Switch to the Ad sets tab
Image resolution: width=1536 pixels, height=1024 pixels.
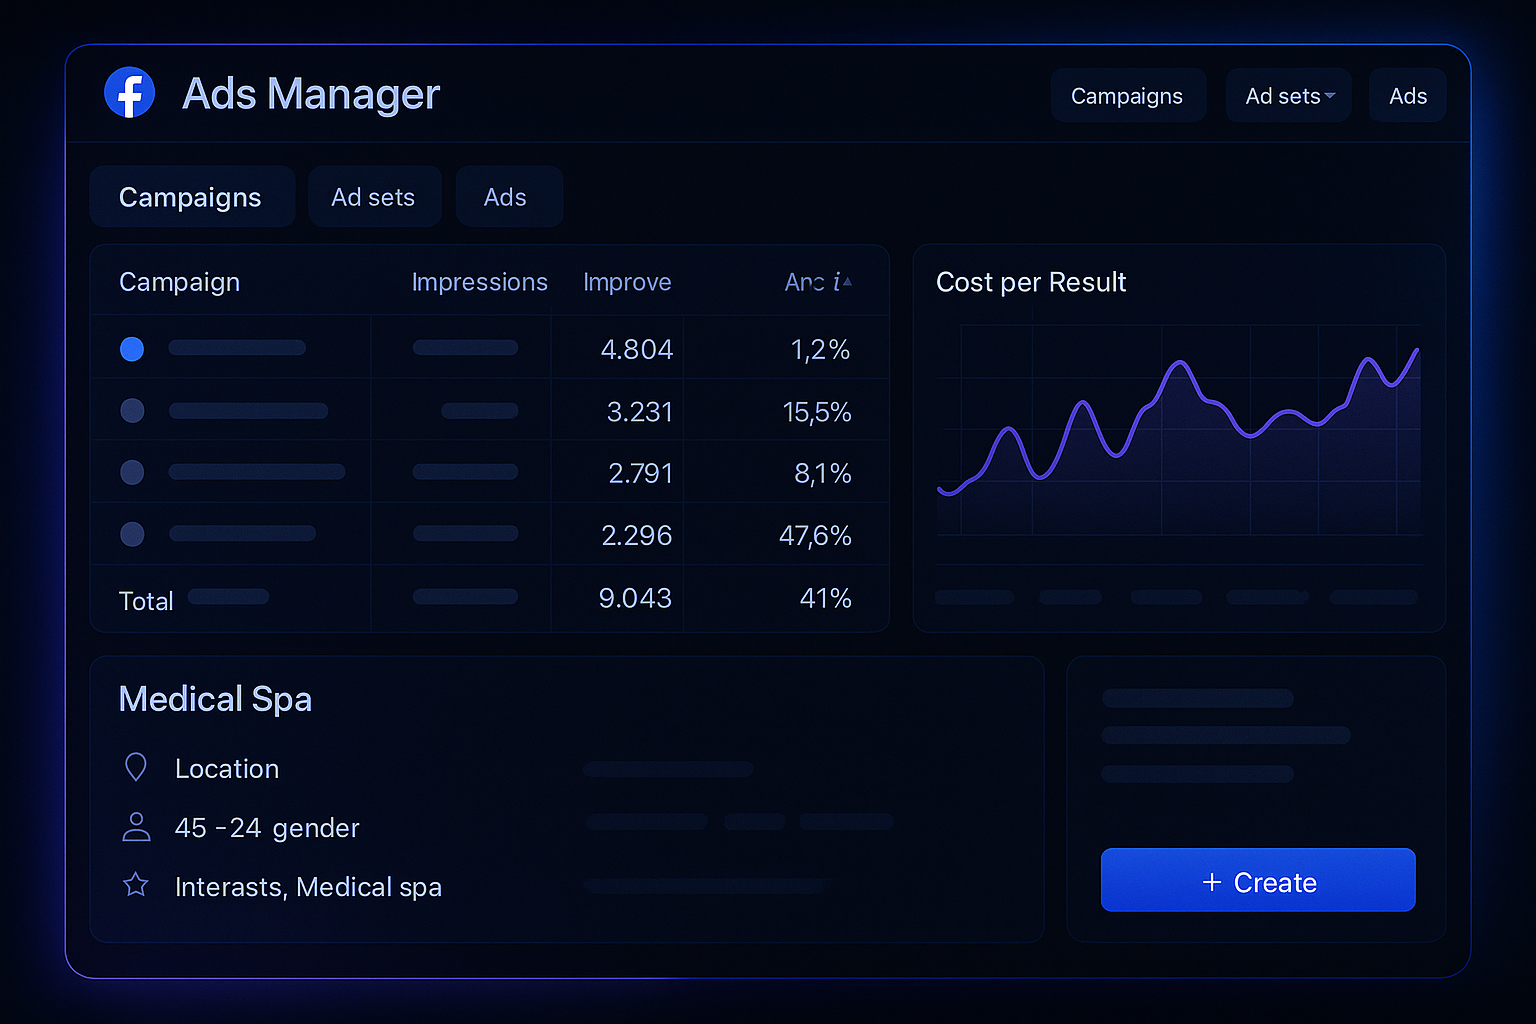[374, 197]
